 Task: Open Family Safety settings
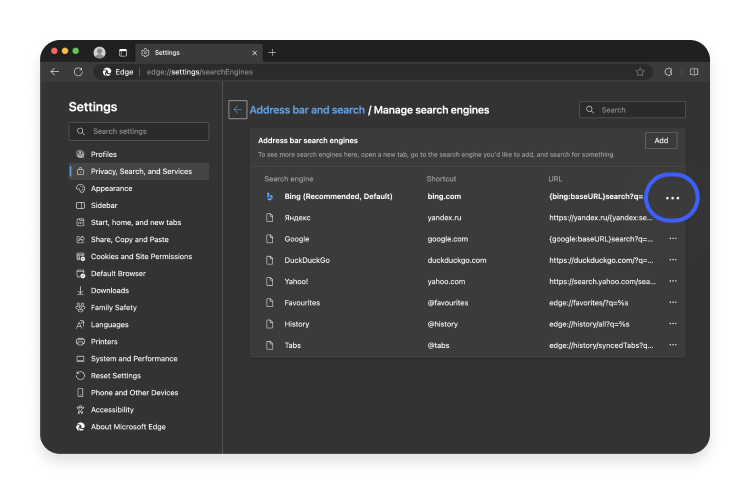point(139,307)
